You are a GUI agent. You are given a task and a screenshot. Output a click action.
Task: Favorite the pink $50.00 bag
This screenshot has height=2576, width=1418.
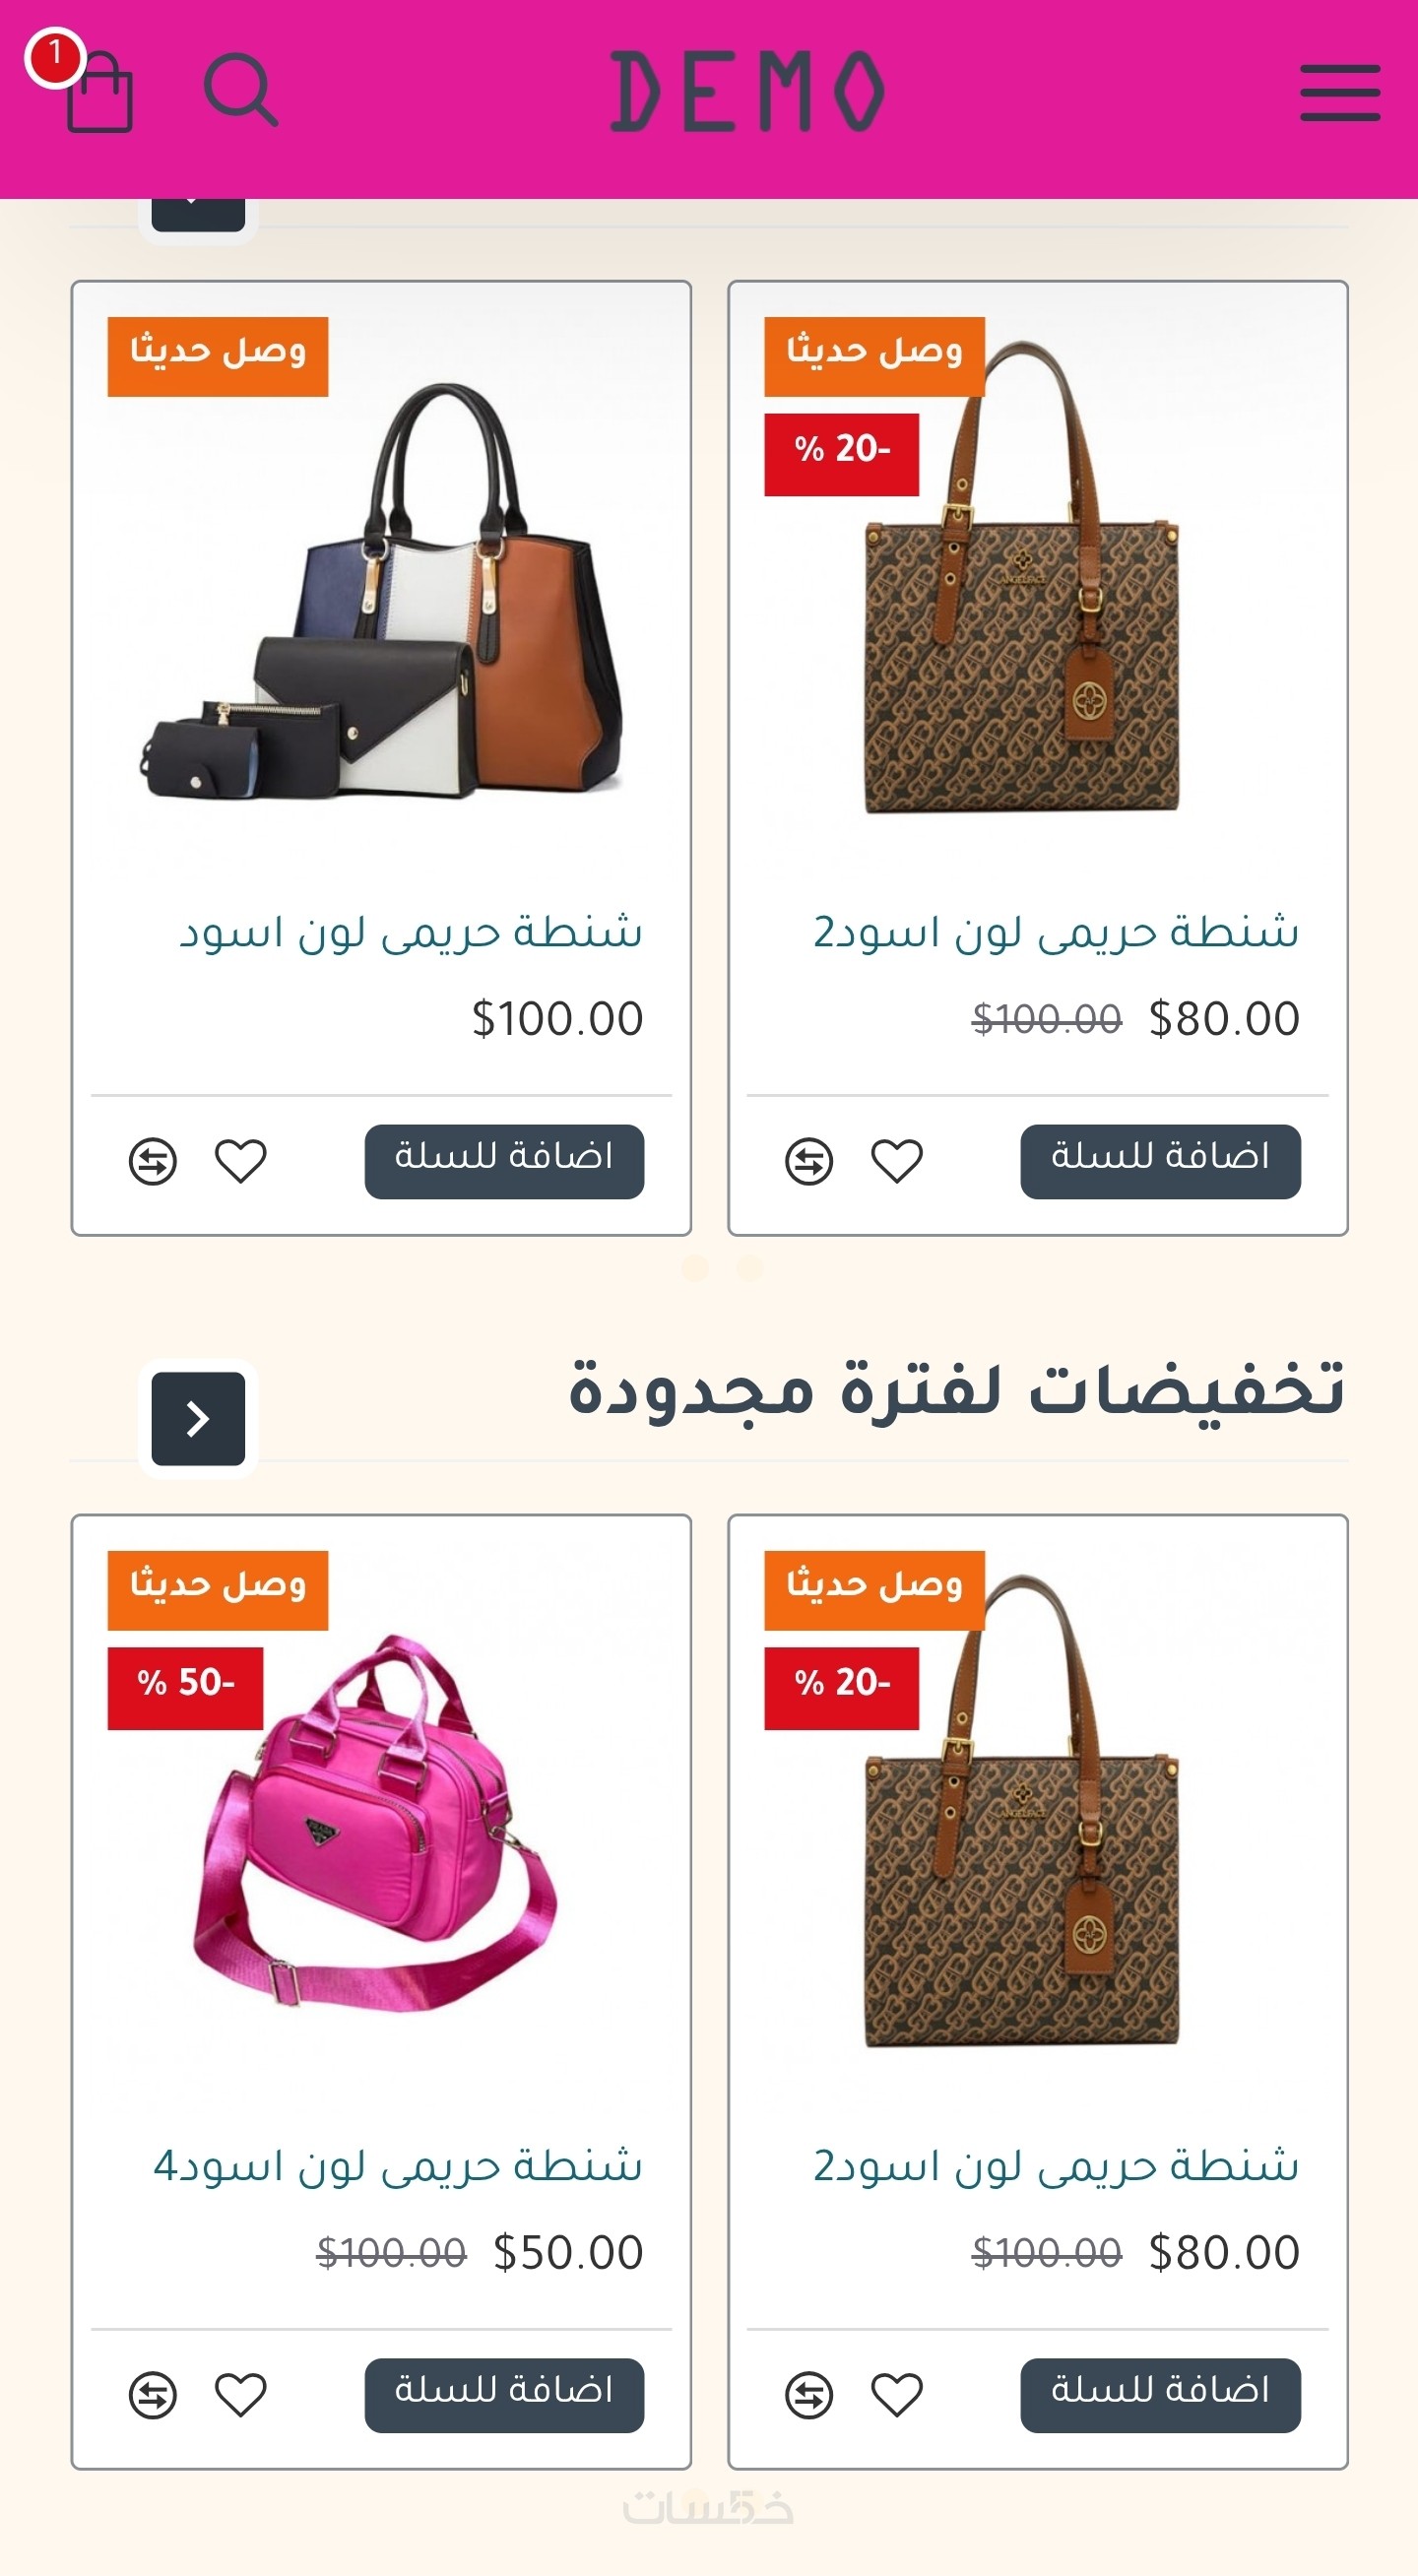point(241,2395)
